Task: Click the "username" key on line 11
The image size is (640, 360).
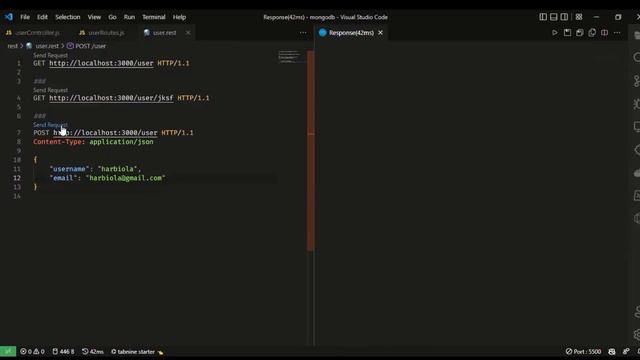Action: pos(69,169)
